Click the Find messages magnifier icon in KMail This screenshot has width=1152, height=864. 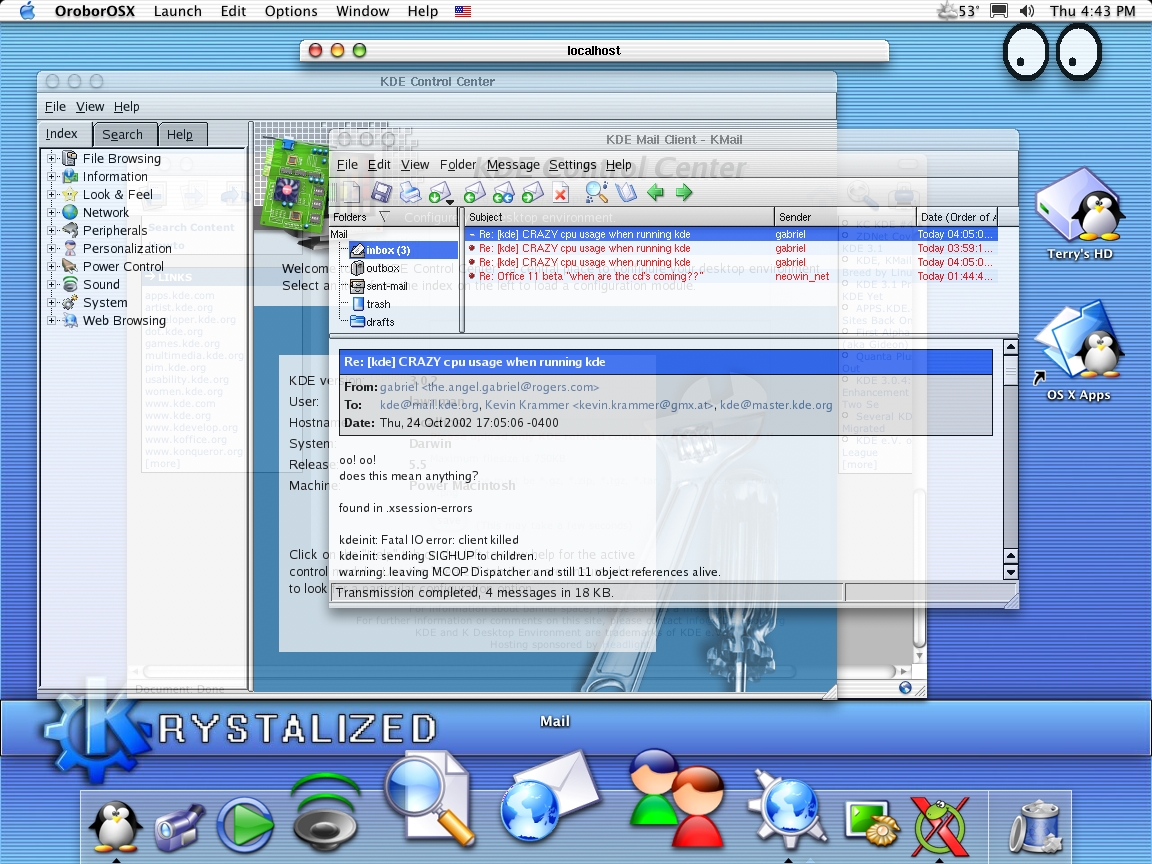[596, 192]
